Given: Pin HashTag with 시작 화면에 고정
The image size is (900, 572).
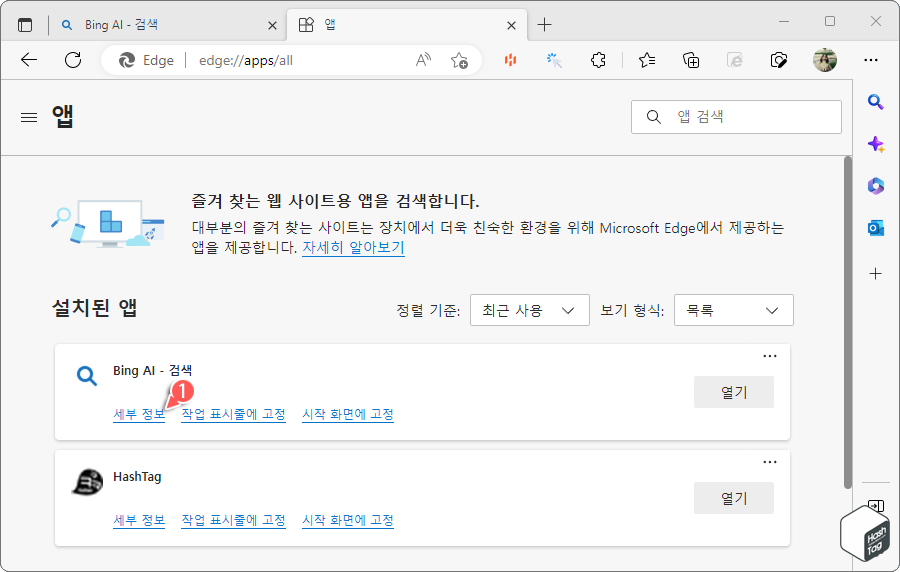Looking at the screenshot, I should (348, 520).
